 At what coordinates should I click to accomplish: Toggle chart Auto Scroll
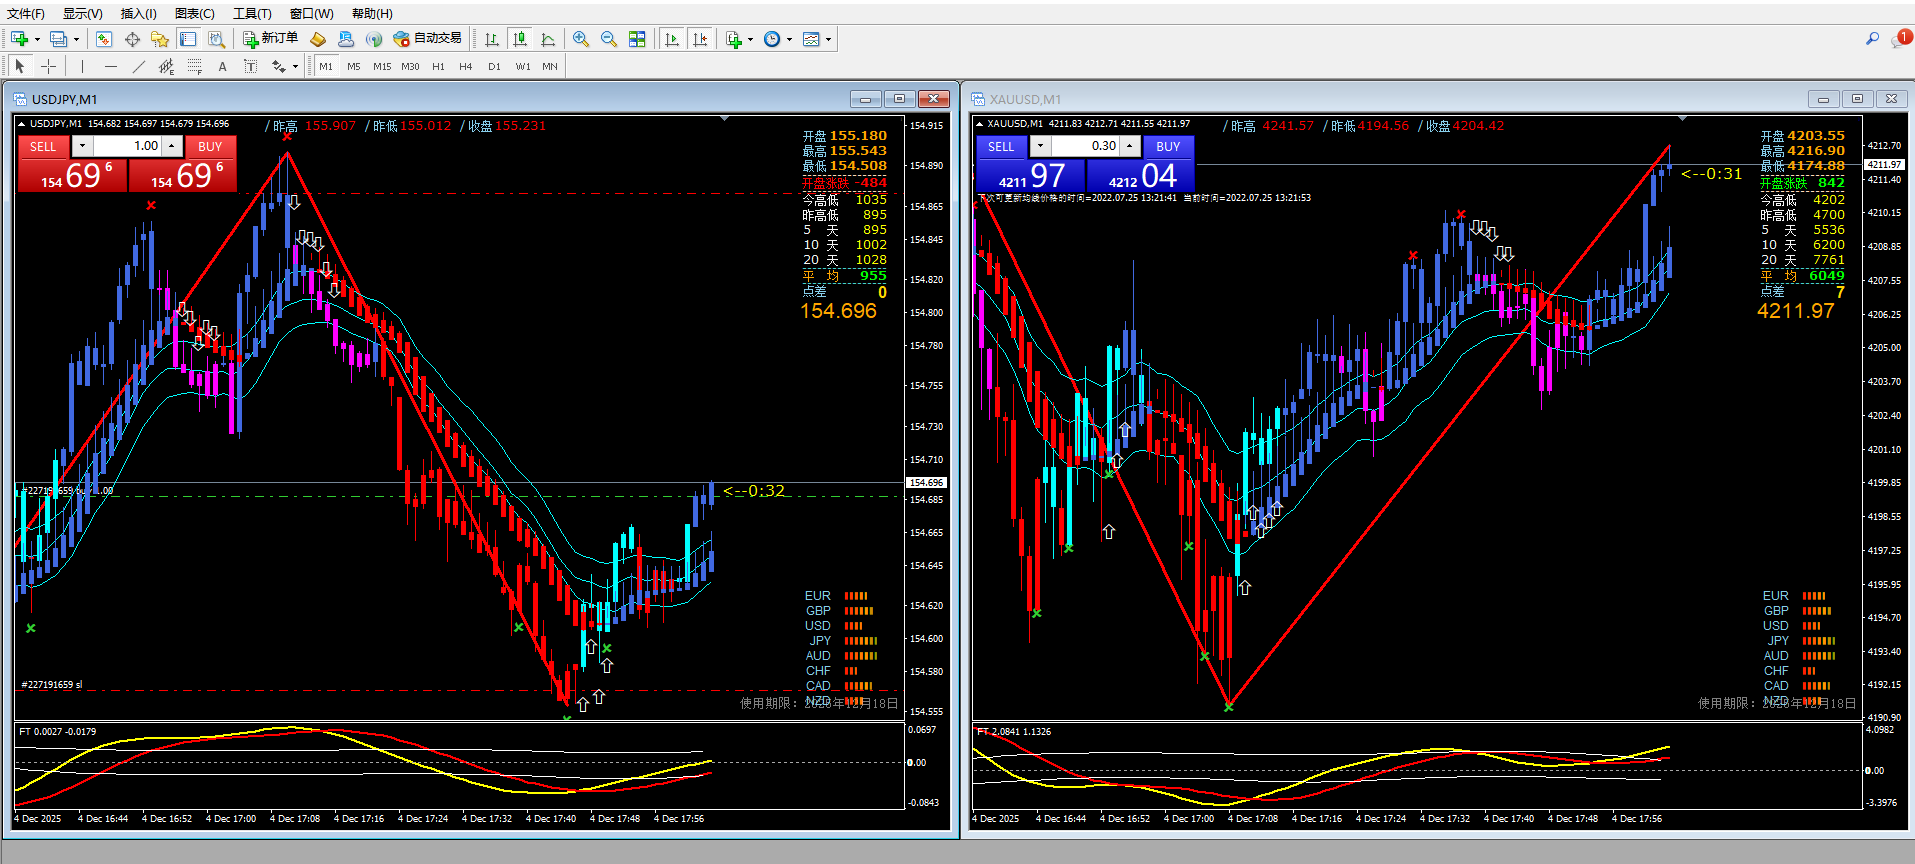672,39
